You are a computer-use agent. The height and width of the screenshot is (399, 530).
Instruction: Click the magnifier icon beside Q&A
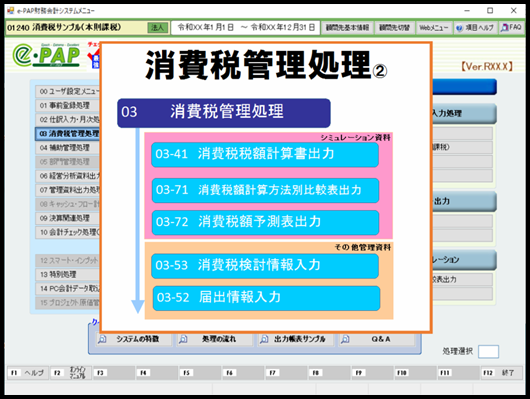point(345,339)
